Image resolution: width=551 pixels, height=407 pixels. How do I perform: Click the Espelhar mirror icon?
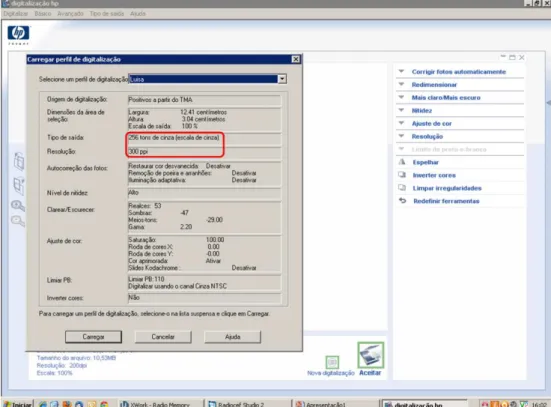tap(402, 162)
